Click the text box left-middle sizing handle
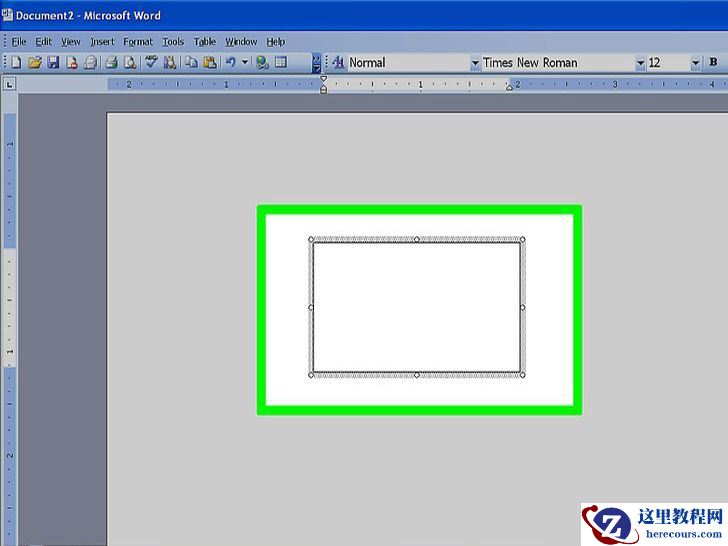This screenshot has width=728, height=546. coord(311,307)
